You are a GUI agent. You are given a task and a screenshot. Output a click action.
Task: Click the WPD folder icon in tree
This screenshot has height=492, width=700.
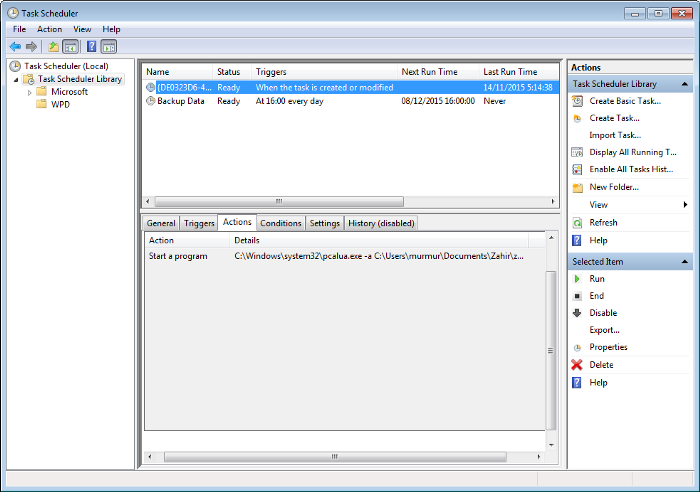42,104
